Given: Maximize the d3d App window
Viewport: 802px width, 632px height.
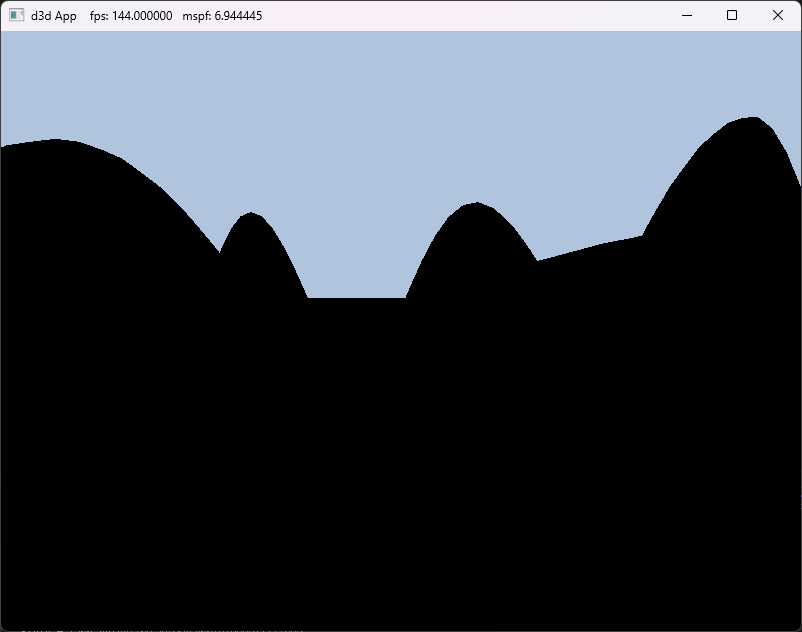Looking at the screenshot, I should pyautogui.click(x=732, y=15).
